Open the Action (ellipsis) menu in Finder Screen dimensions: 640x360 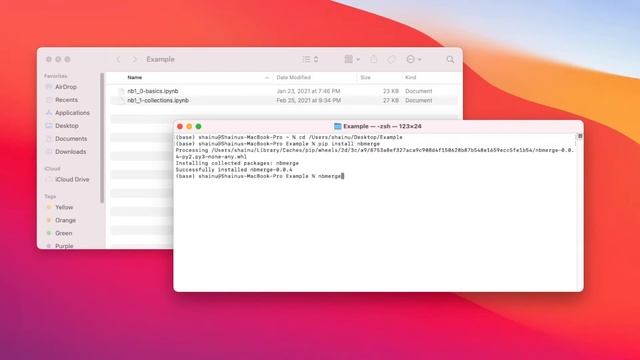(413, 60)
